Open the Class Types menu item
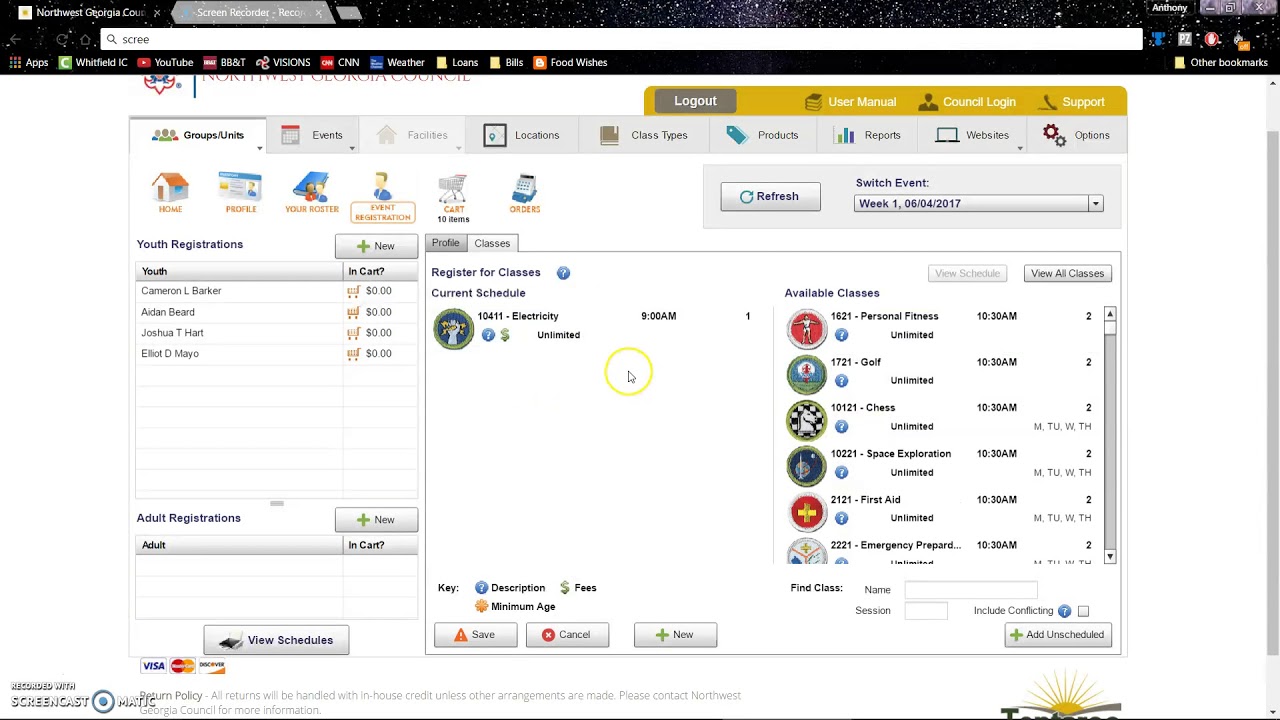 click(644, 135)
